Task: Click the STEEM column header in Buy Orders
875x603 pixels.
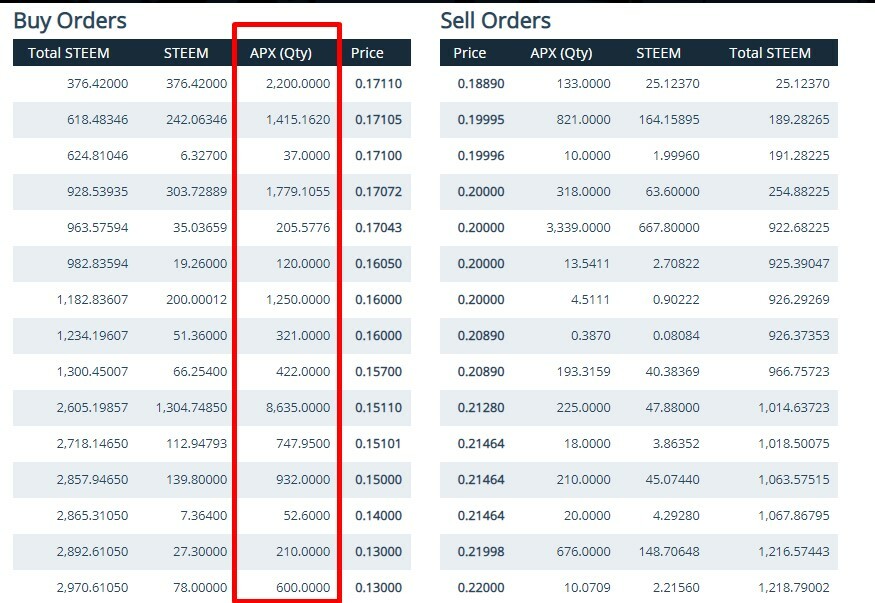Action: click(x=185, y=52)
